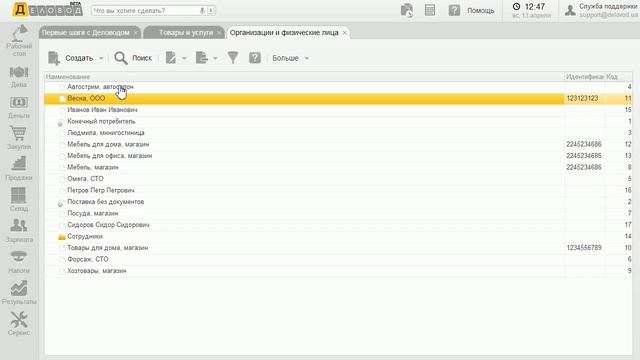
Task: Close the Первые шаги с Деловодом tab
Action: pos(136,33)
